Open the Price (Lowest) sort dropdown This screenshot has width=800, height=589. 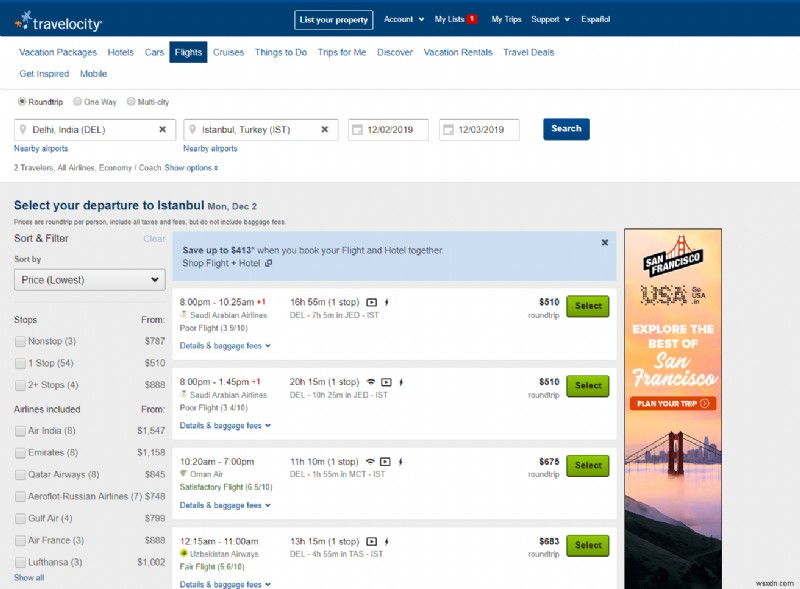(x=88, y=279)
